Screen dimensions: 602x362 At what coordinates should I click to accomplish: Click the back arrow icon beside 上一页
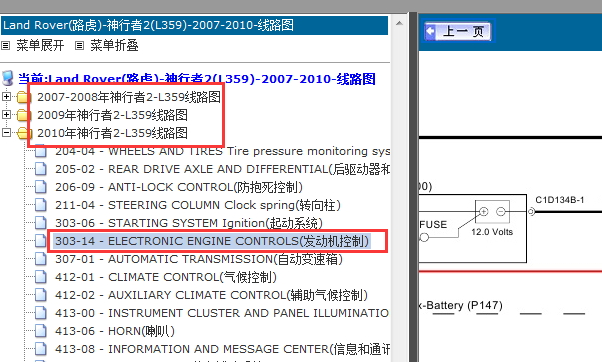point(431,31)
